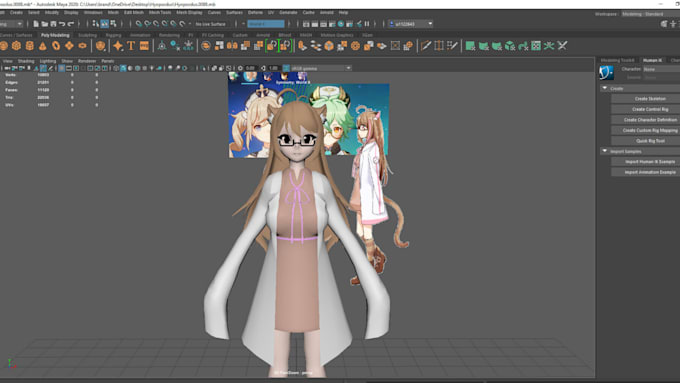The height and width of the screenshot is (383, 680).
Task: Toggle the sRGB gamma view transform button
Action: point(286,68)
